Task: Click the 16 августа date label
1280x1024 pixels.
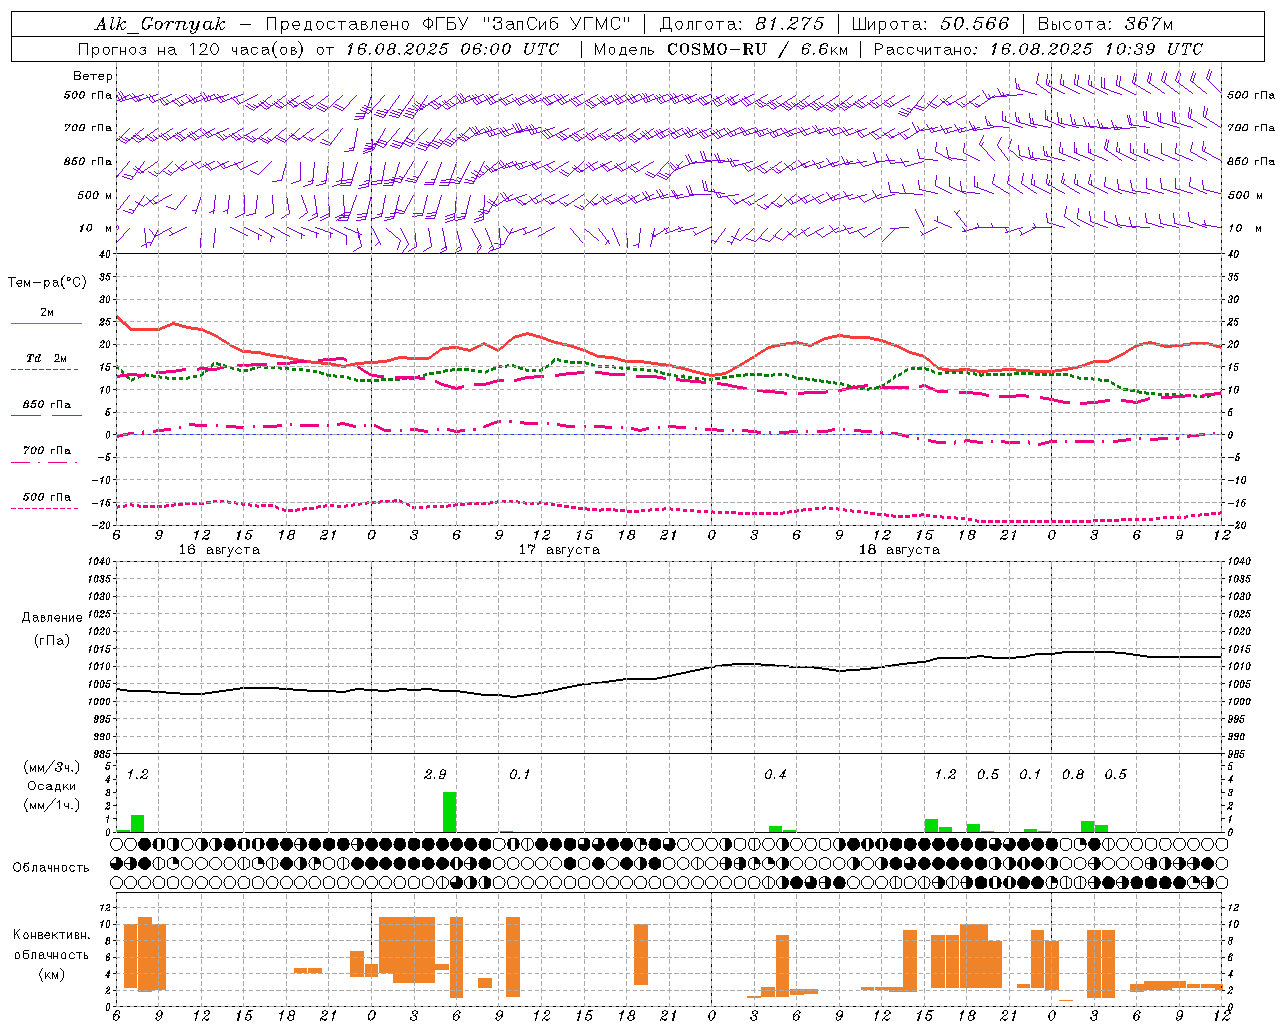Action: 219,550
